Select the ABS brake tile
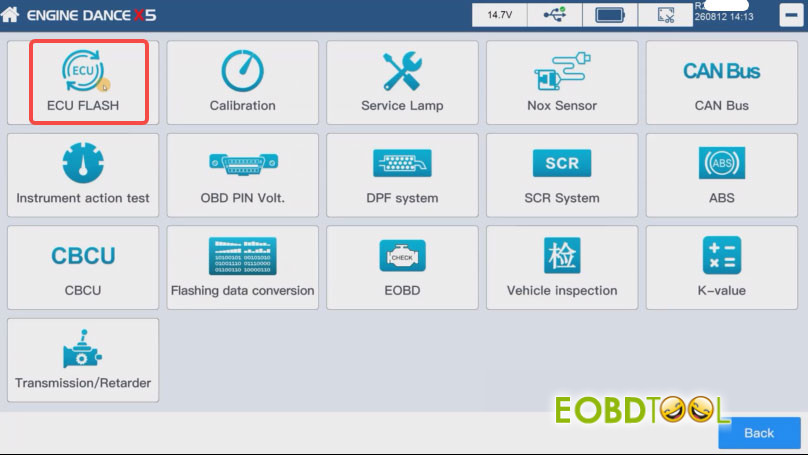This screenshot has height=455, width=808. click(722, 175)
